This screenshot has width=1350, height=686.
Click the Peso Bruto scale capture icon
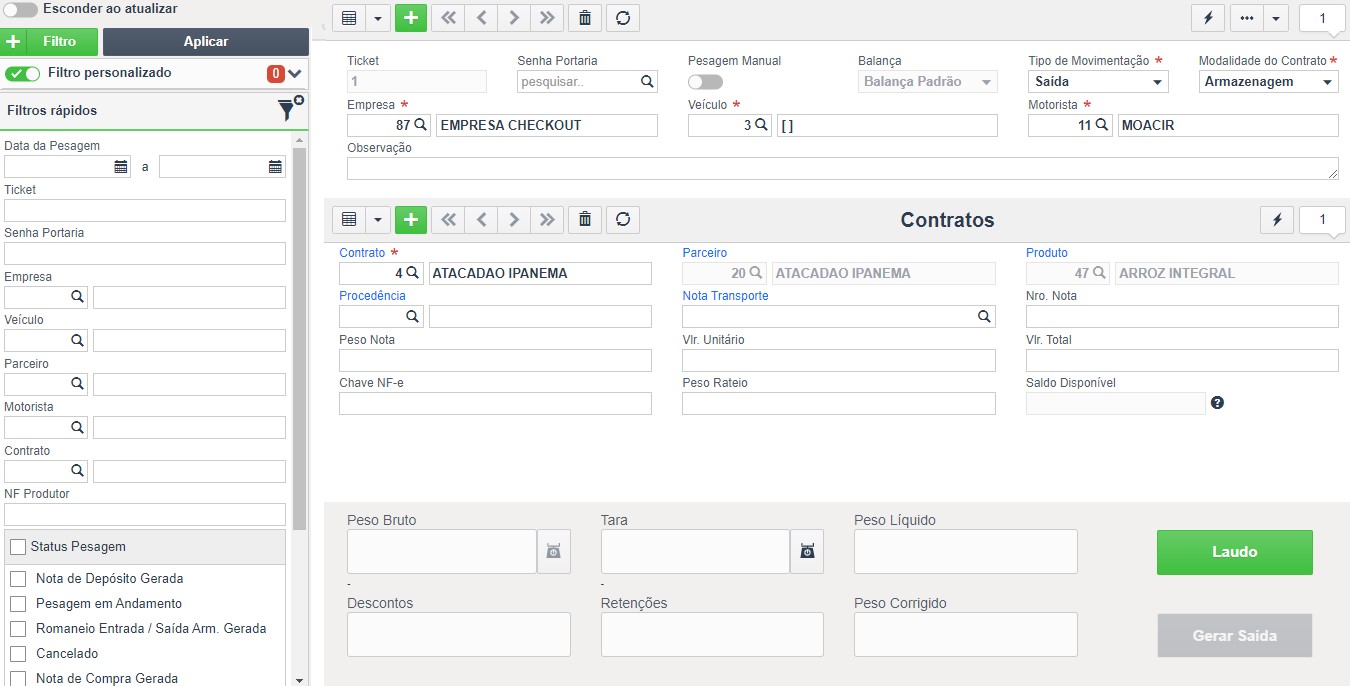554,551
